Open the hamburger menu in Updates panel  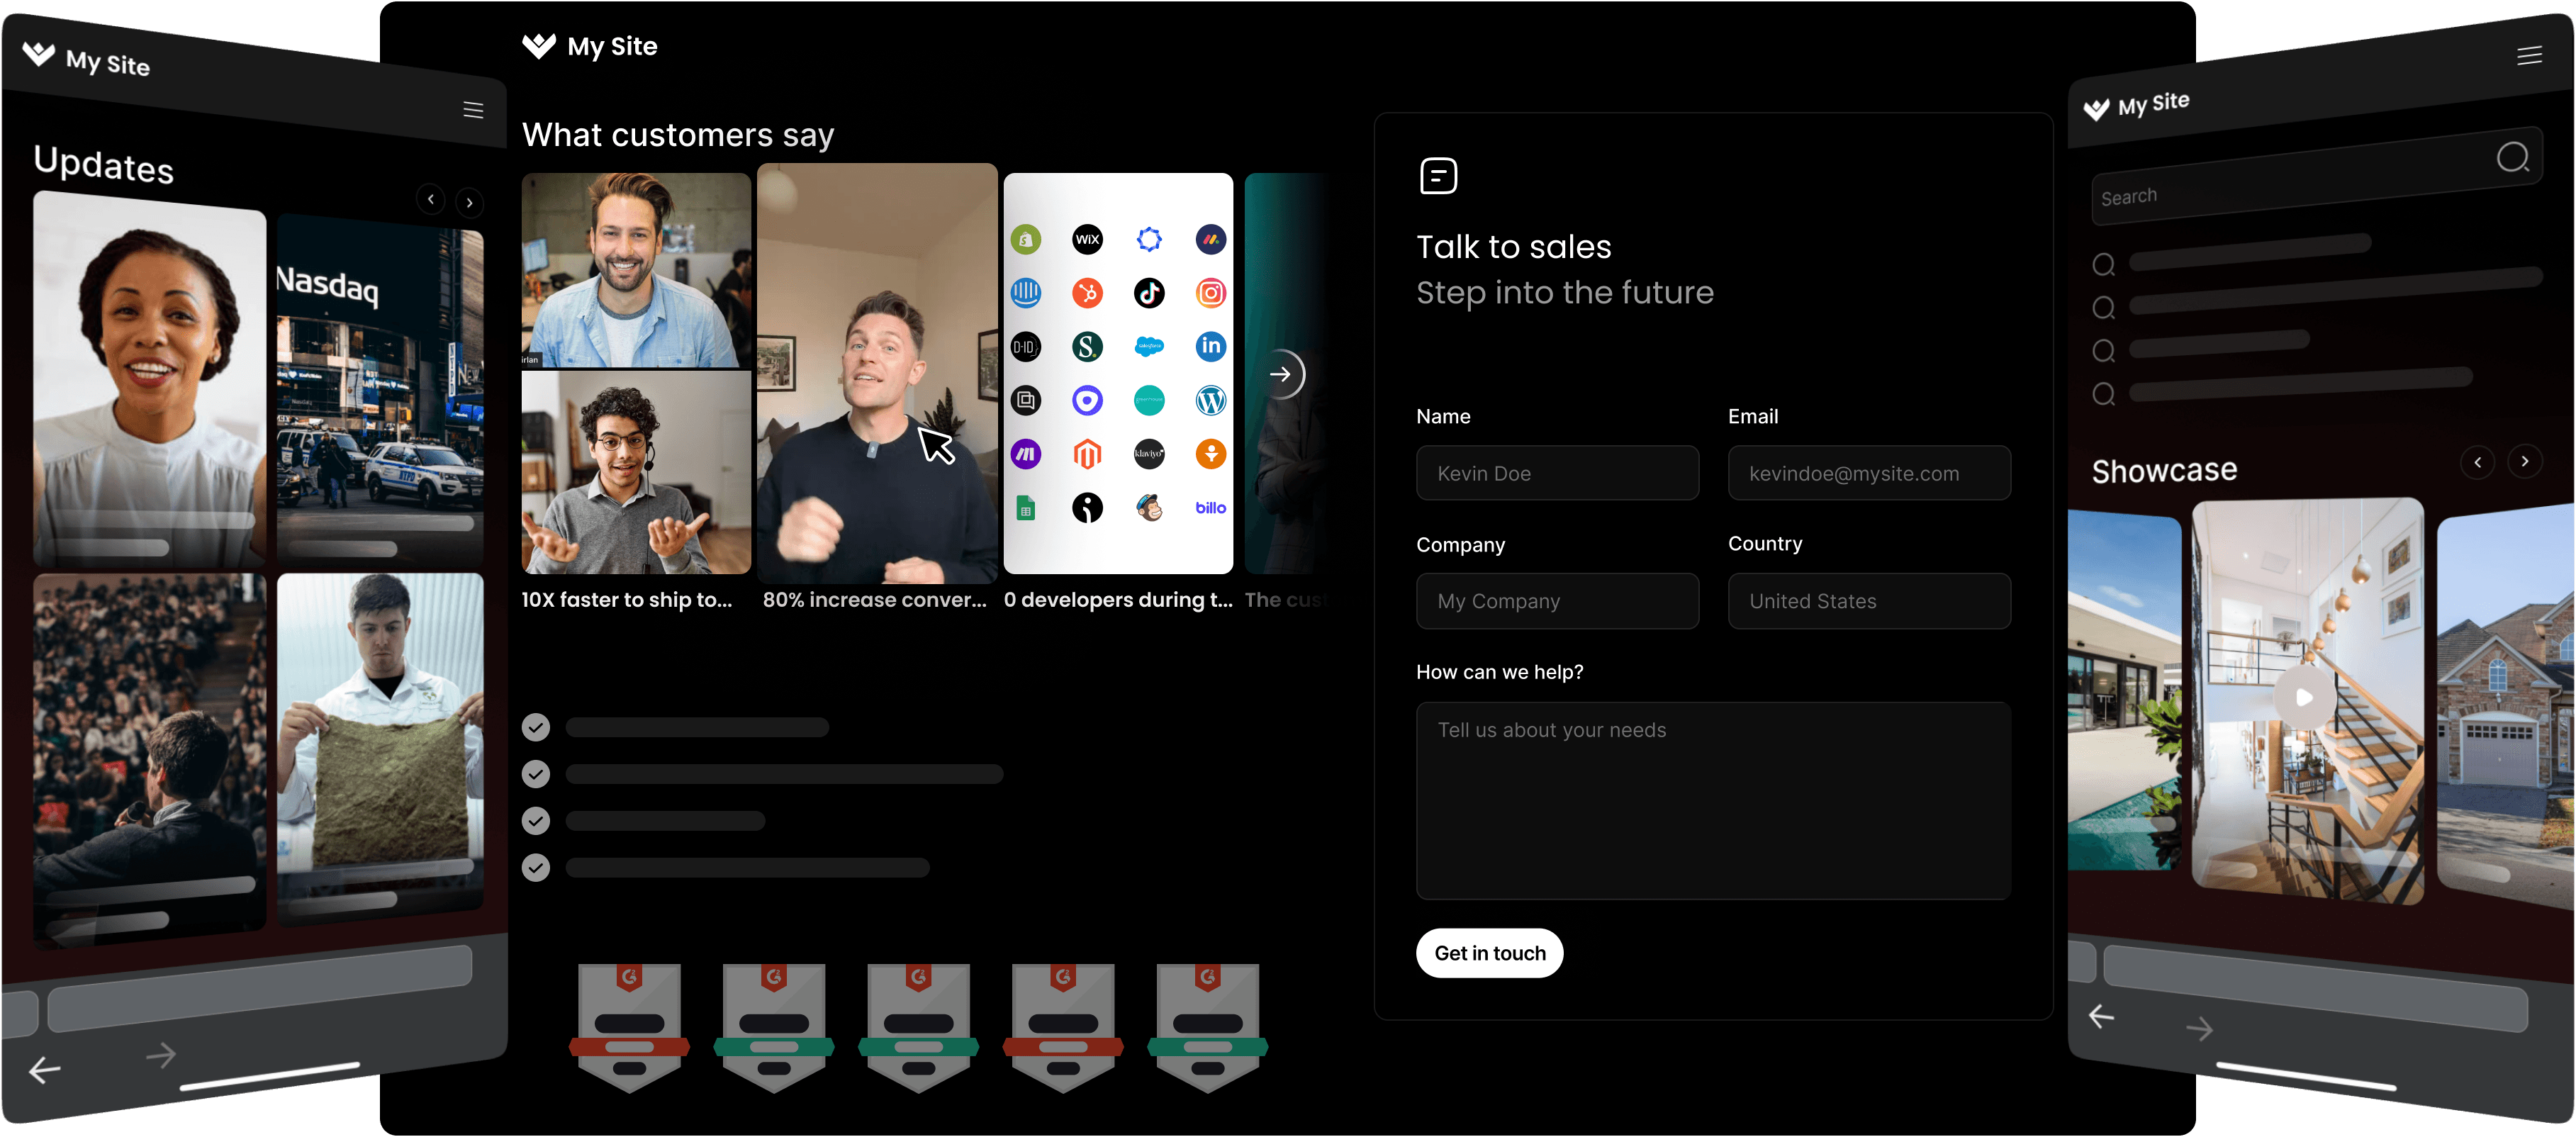pos(473,110)
